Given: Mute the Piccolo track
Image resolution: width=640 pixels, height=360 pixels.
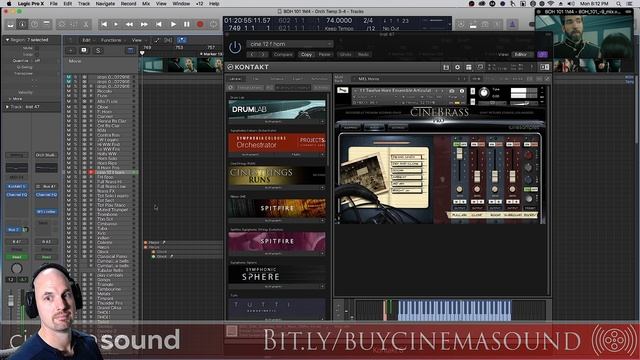Looking at the screenshot, I should coord(69,91).
